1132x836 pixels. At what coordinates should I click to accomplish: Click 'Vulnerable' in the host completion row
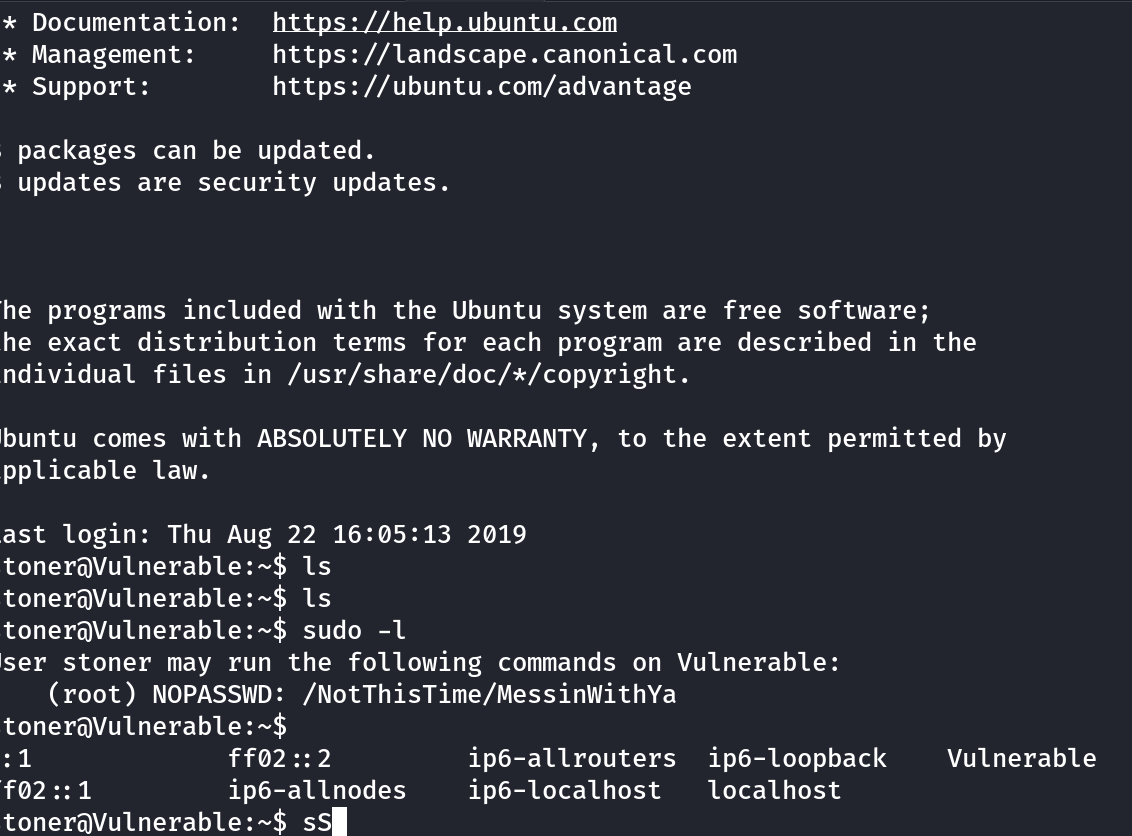click(1021, 758)
